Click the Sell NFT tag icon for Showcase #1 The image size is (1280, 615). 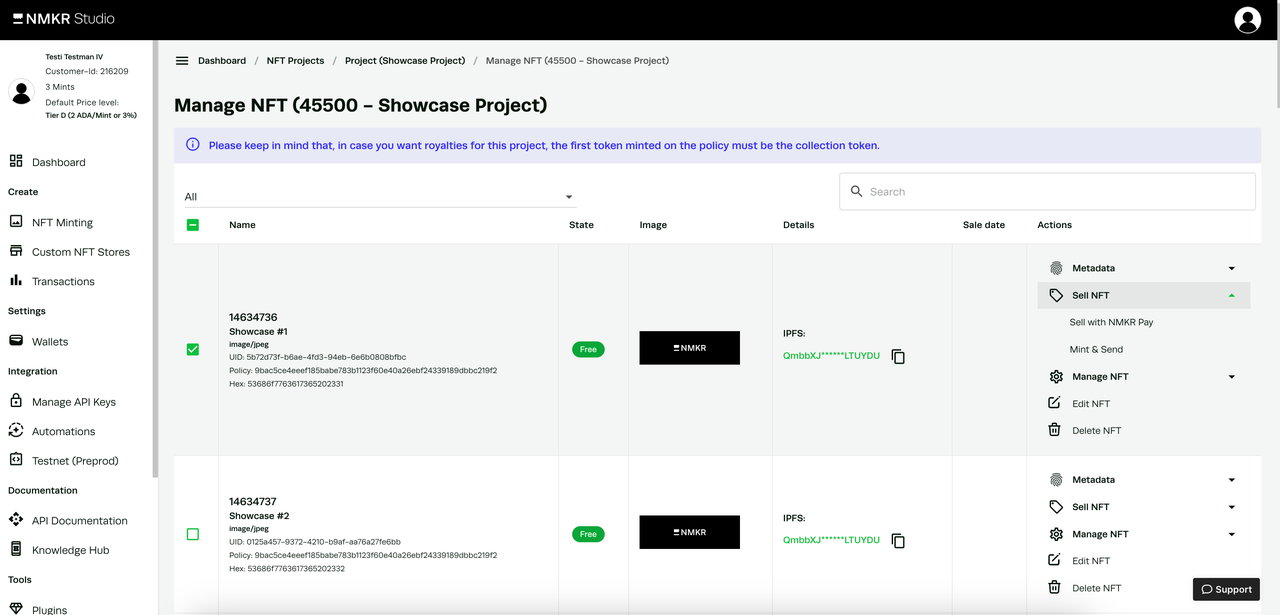(x=1056, y=295)
